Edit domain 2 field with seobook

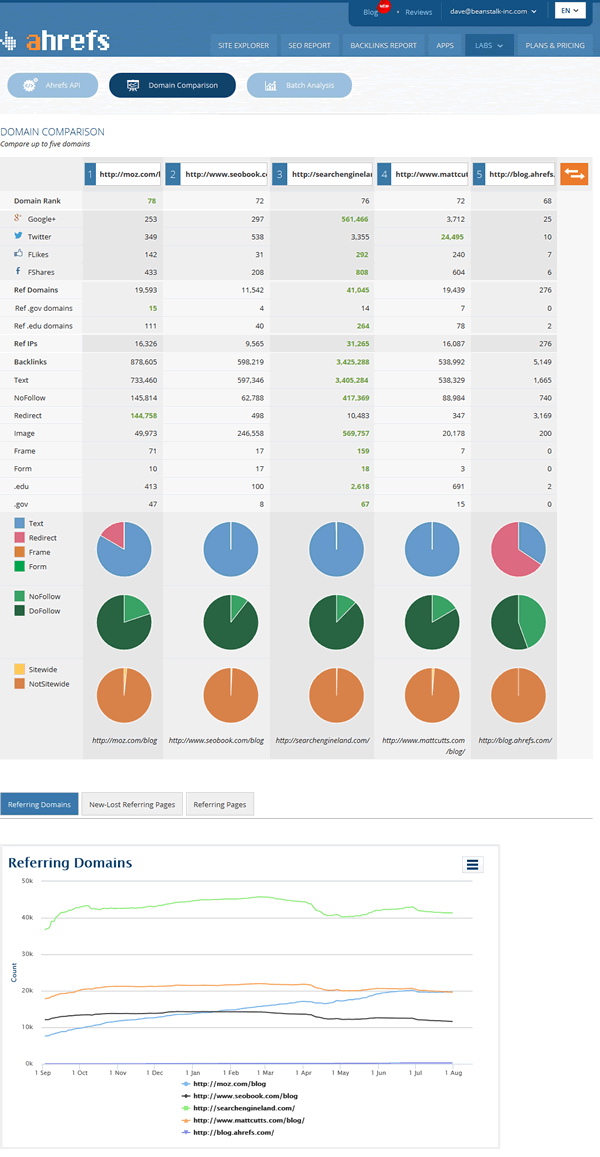(224, 175)
